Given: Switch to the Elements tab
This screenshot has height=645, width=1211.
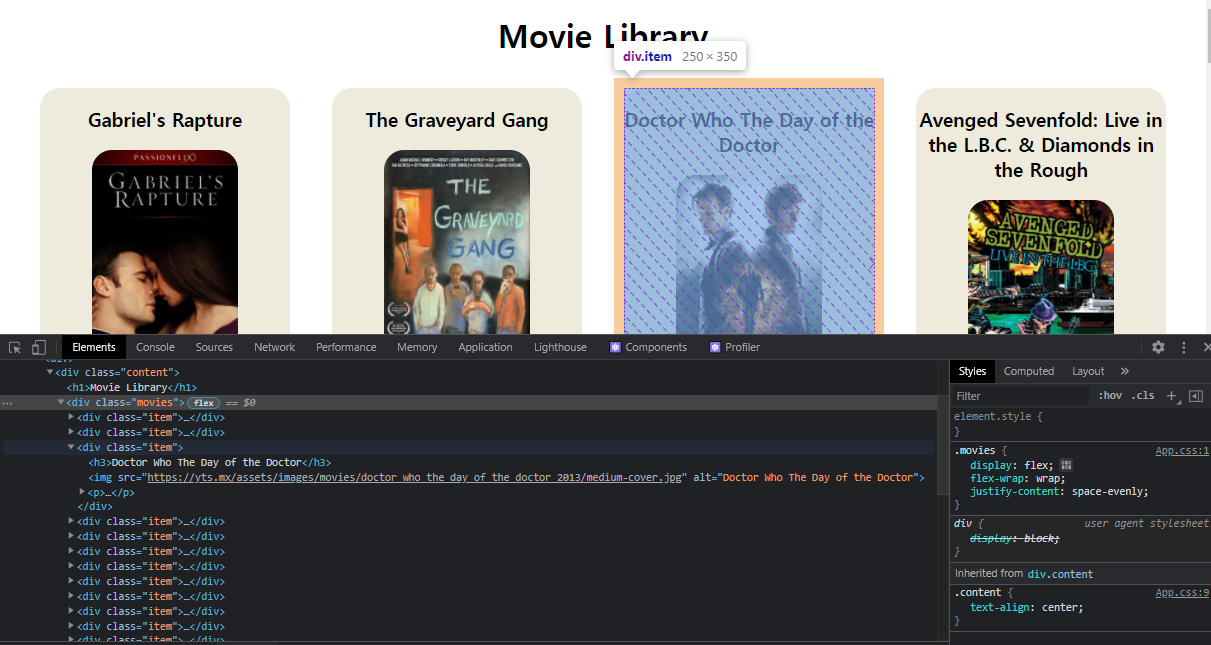Looking at the screenshot, I should (94, 347).
